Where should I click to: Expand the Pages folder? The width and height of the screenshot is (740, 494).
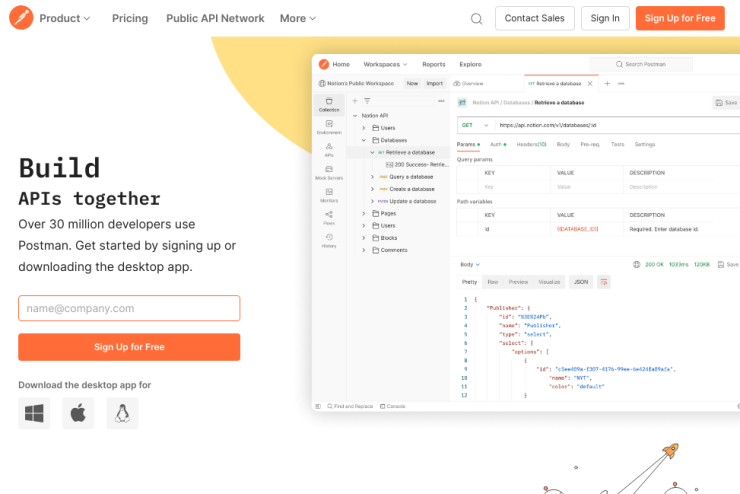(x=364, y=213)
